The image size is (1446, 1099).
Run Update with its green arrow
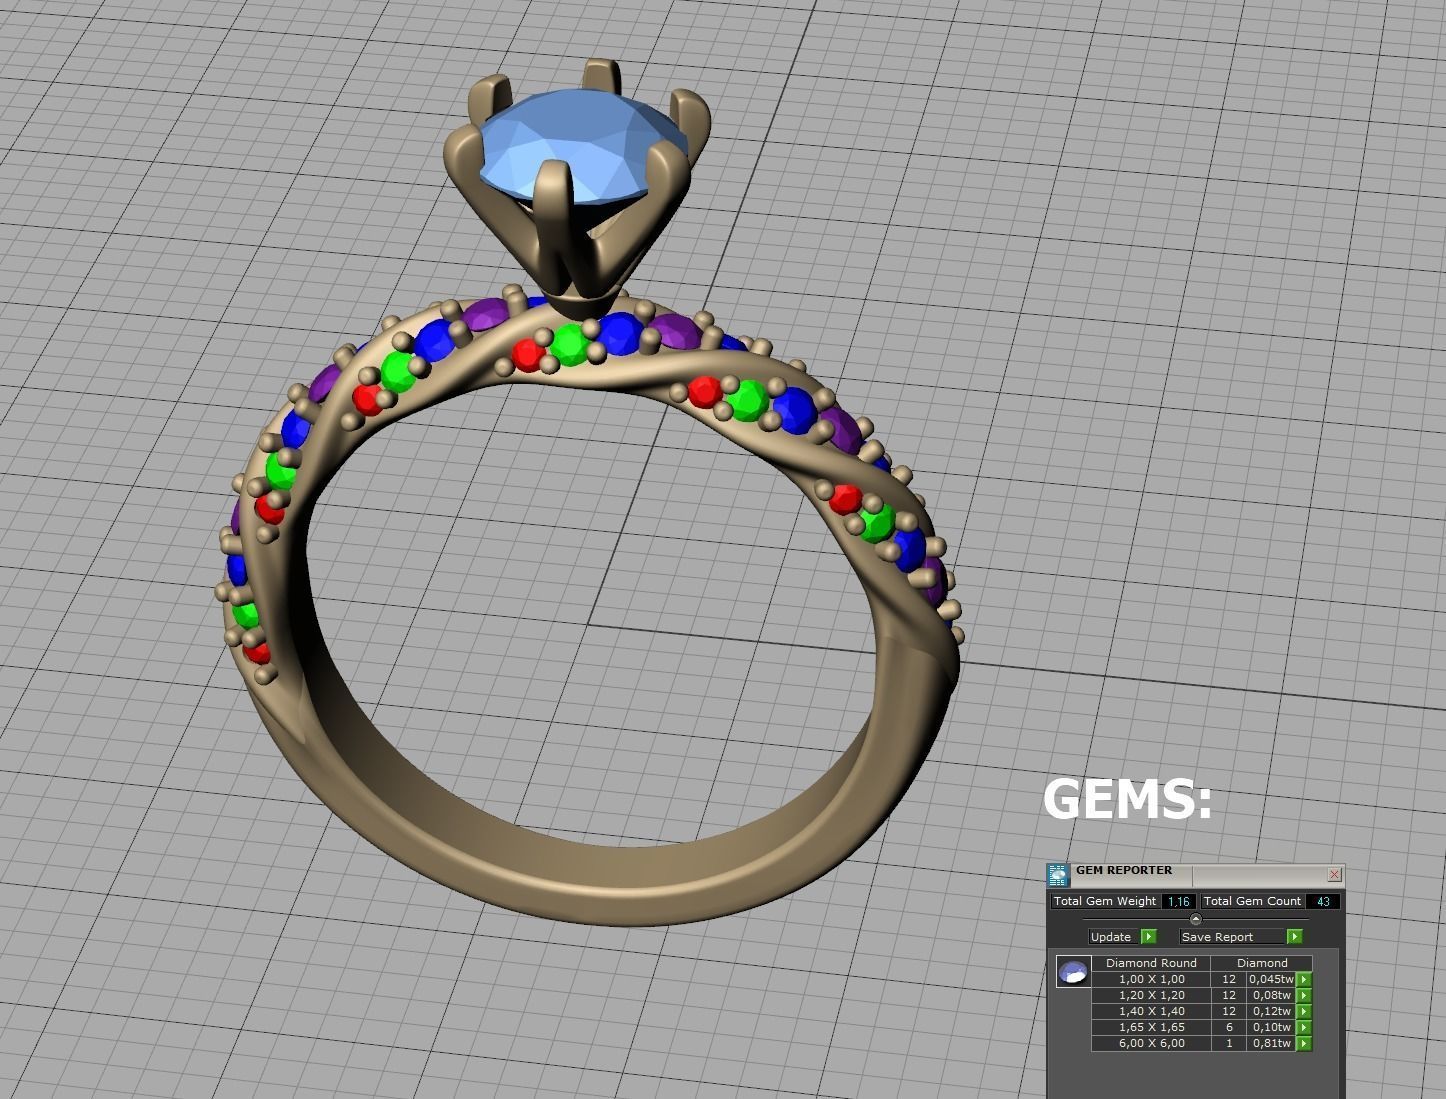coord(1148,937)
